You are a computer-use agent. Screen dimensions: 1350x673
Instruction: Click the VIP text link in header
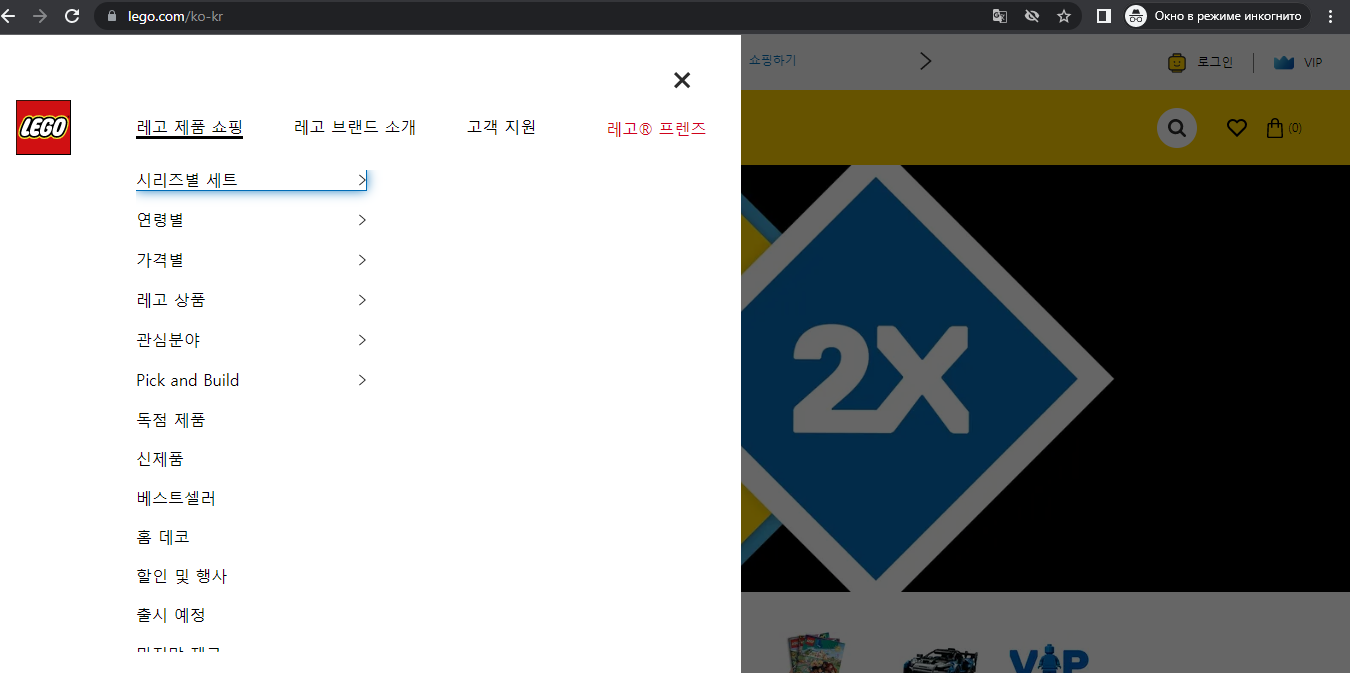click(x=1313, y=62)
